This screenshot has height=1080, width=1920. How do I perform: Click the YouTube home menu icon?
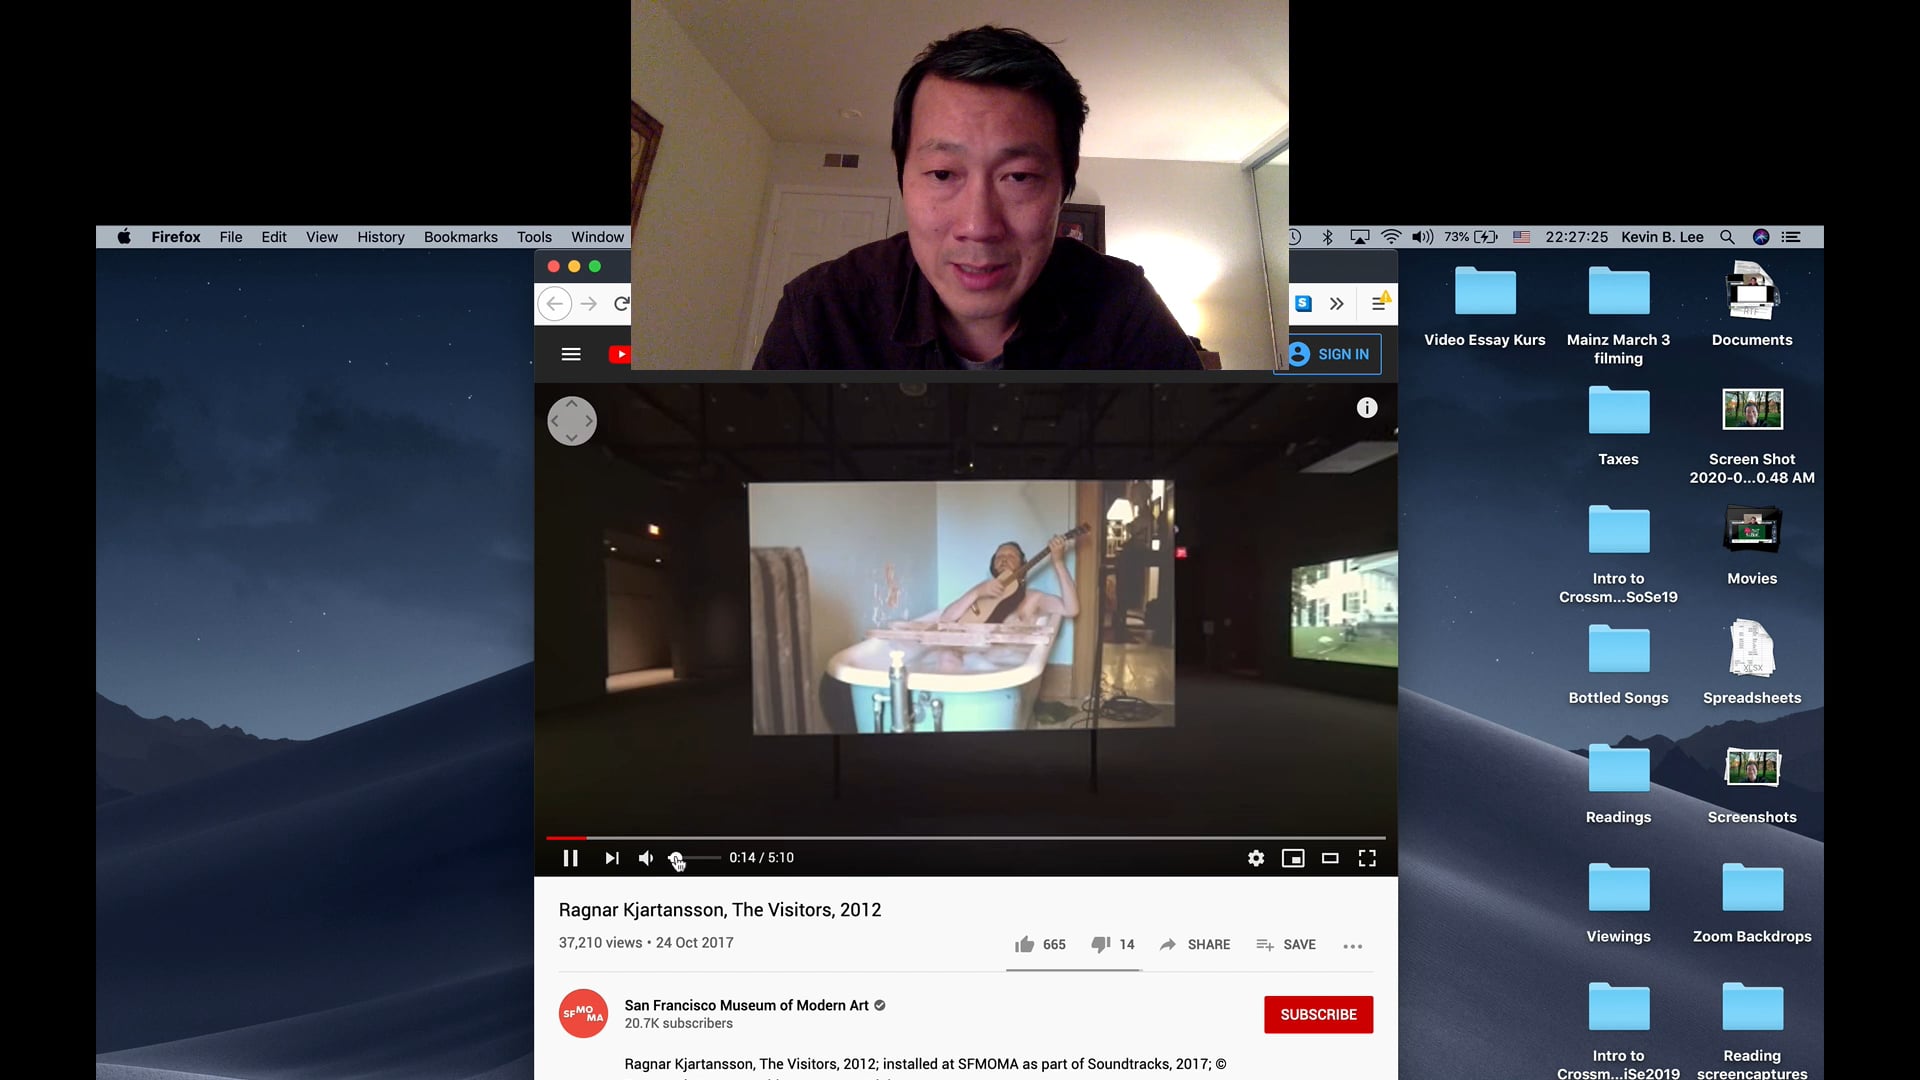571,355
